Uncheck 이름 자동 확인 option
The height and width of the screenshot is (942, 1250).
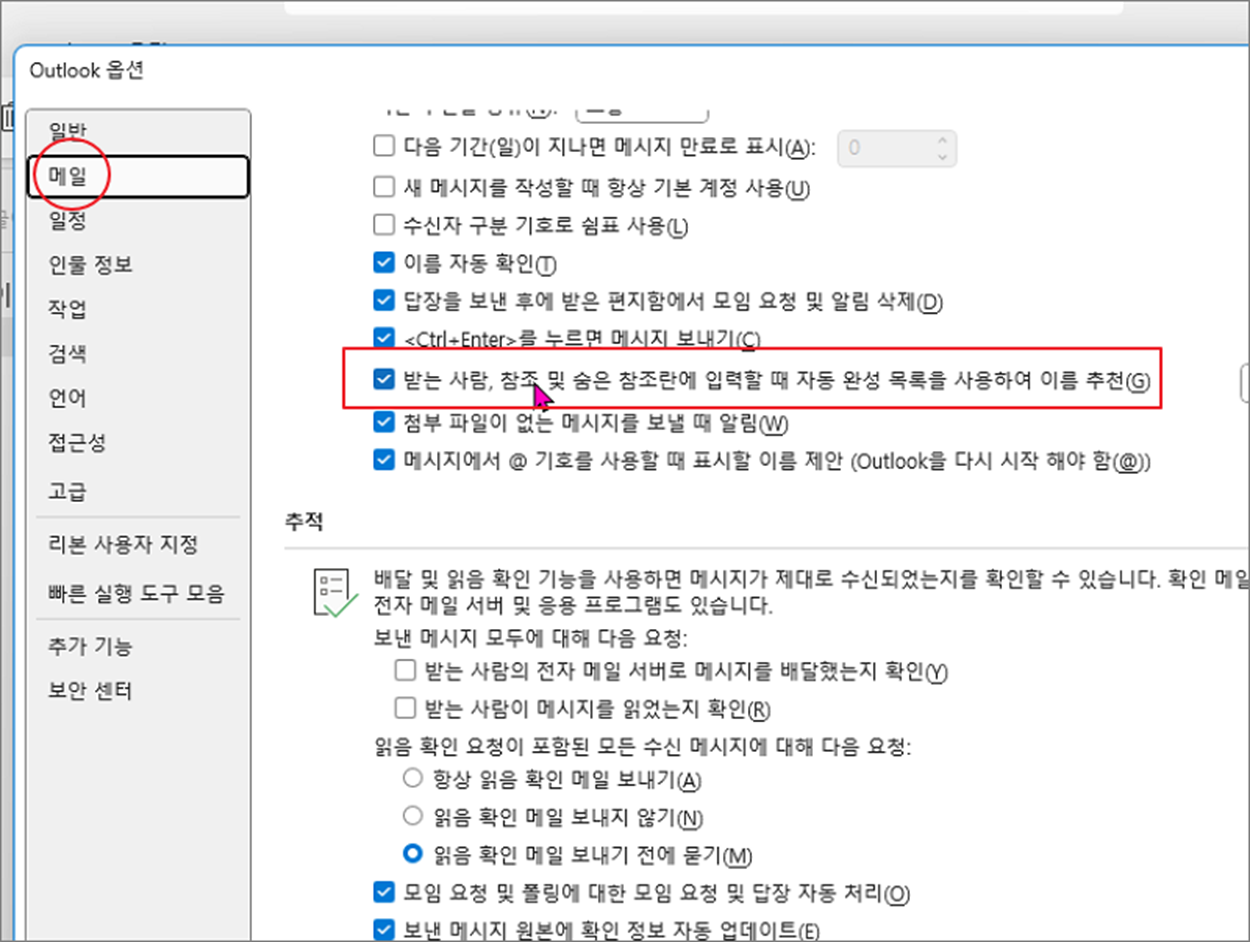[384, 264]
